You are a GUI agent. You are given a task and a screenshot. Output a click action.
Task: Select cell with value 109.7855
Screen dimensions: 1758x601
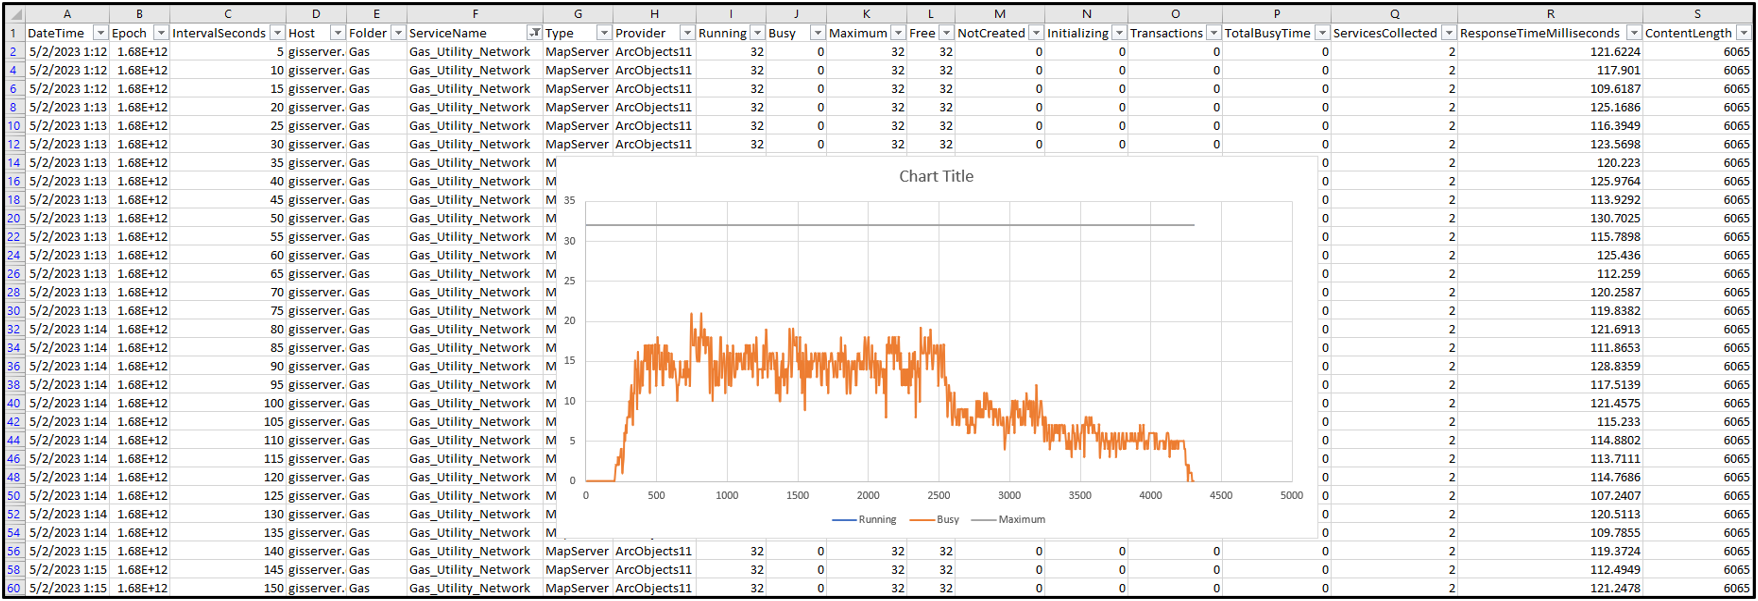(1550, 533)
